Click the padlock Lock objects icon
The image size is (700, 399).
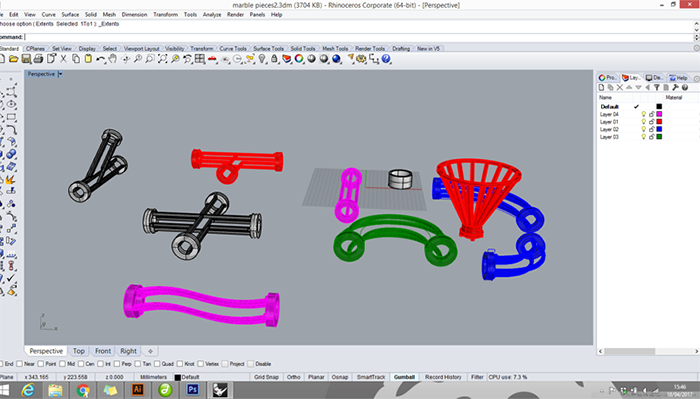[274, 59]
